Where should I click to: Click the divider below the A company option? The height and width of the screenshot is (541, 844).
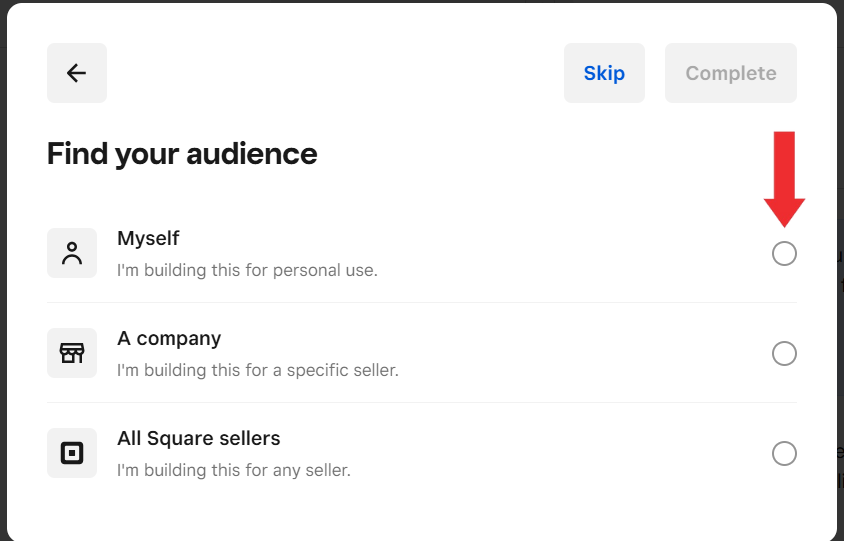point(421,403)
